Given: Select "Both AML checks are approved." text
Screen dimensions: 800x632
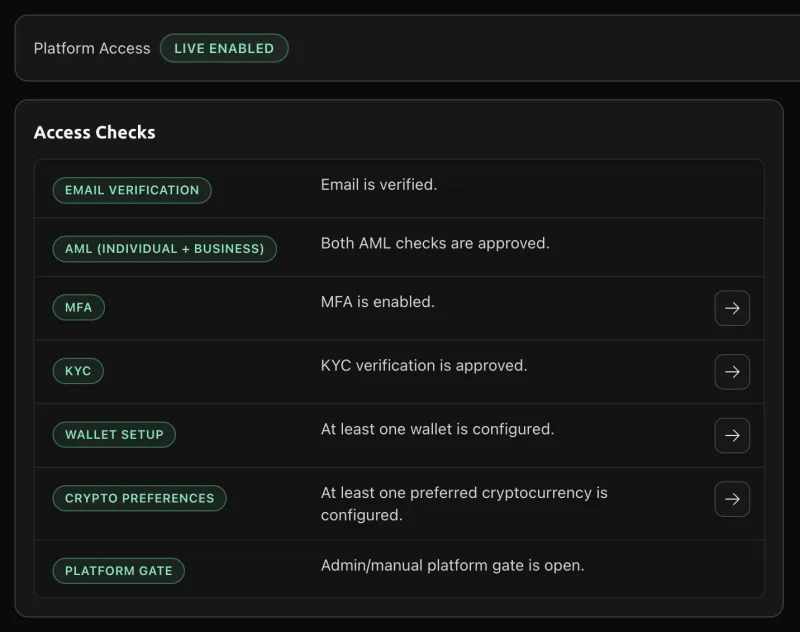Looking at the screenshot, I should pyautogui.click(x=435, y=243).
